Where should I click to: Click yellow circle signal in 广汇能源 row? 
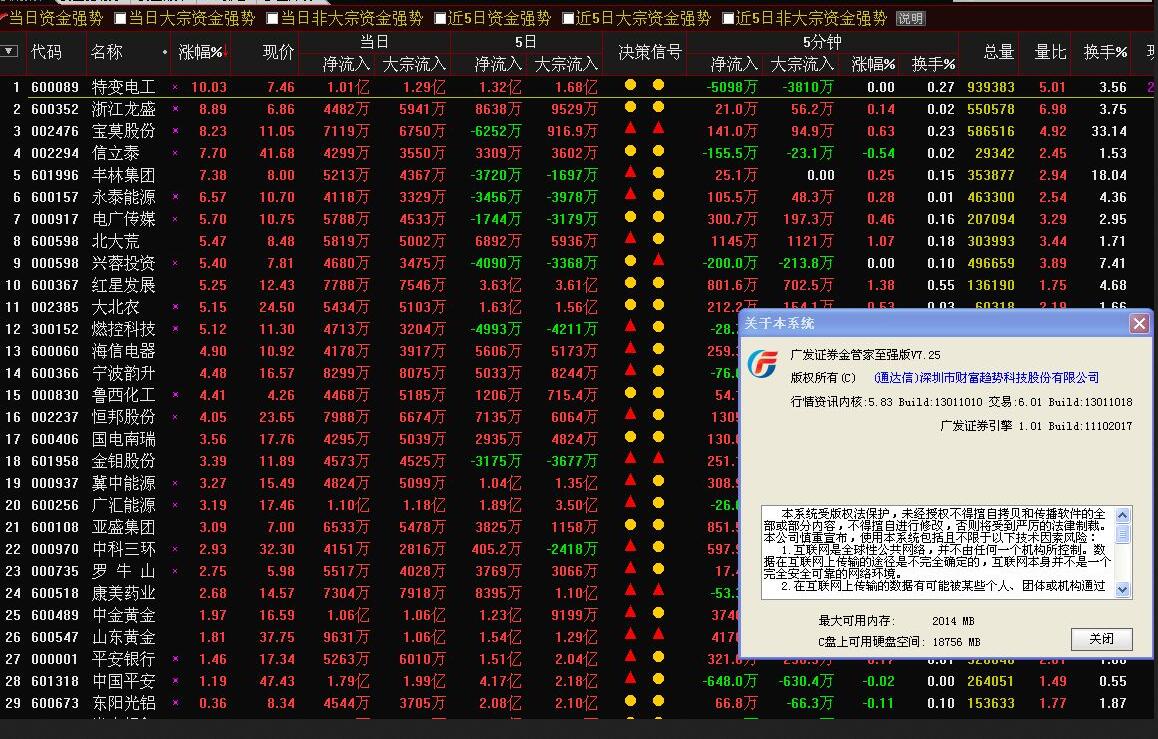point(658,503)
